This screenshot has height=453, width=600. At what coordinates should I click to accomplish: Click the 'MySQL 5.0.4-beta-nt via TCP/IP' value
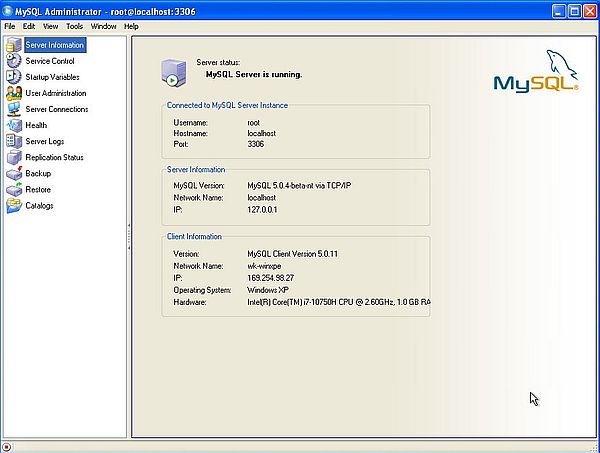(x=299, y=186)
